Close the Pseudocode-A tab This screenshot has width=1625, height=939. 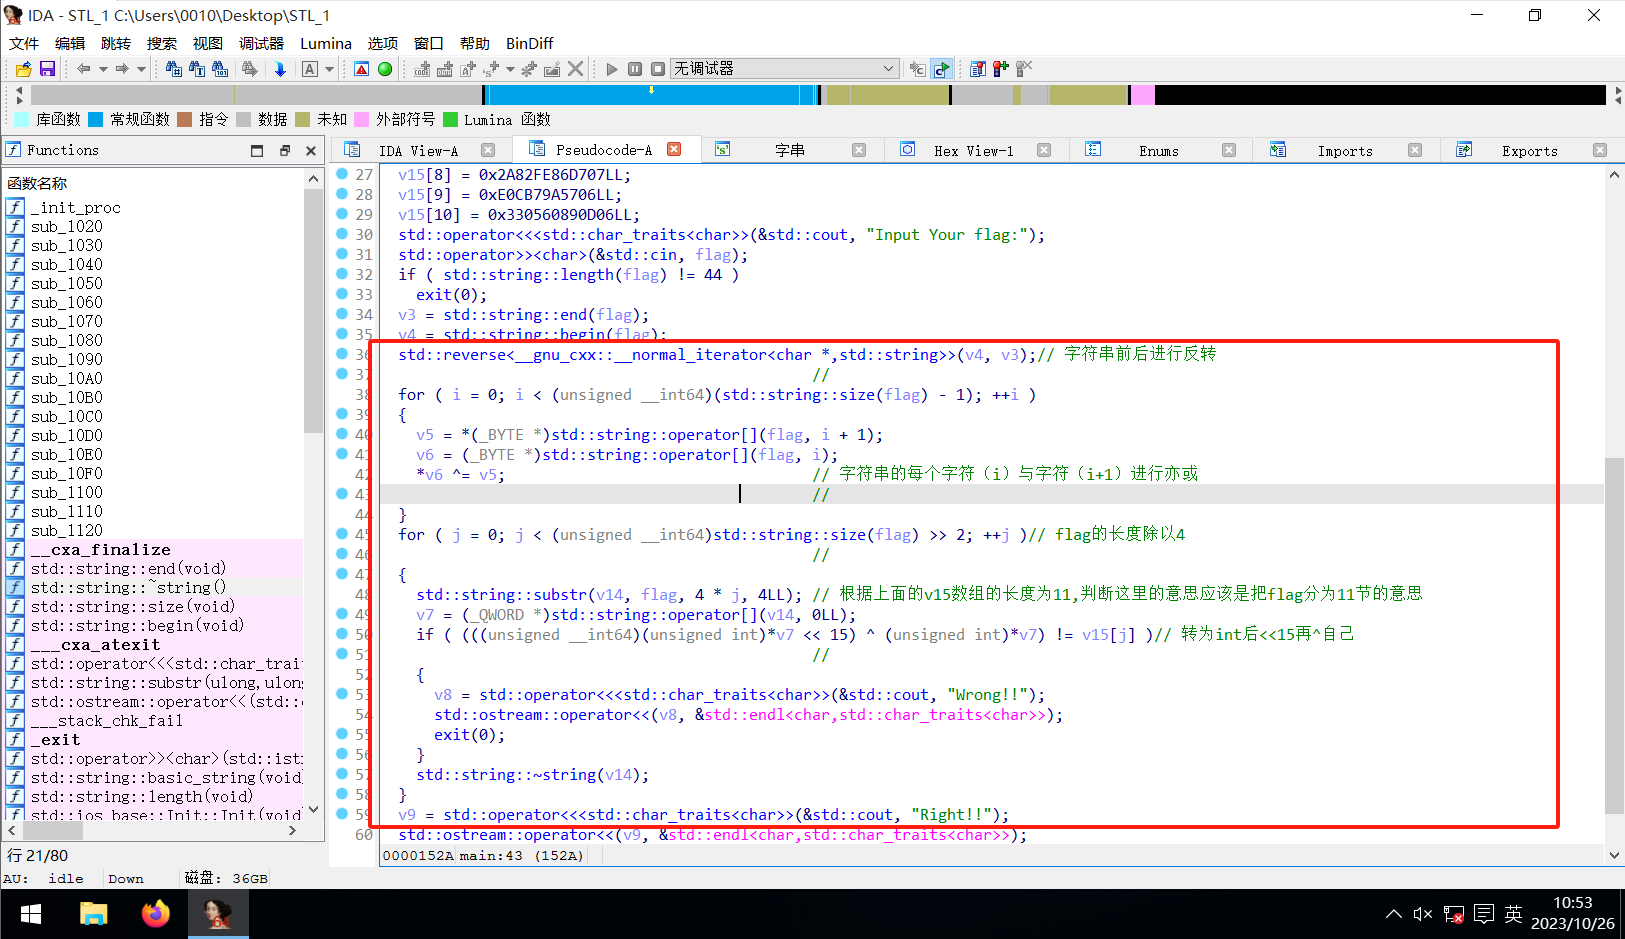[674, 149]
